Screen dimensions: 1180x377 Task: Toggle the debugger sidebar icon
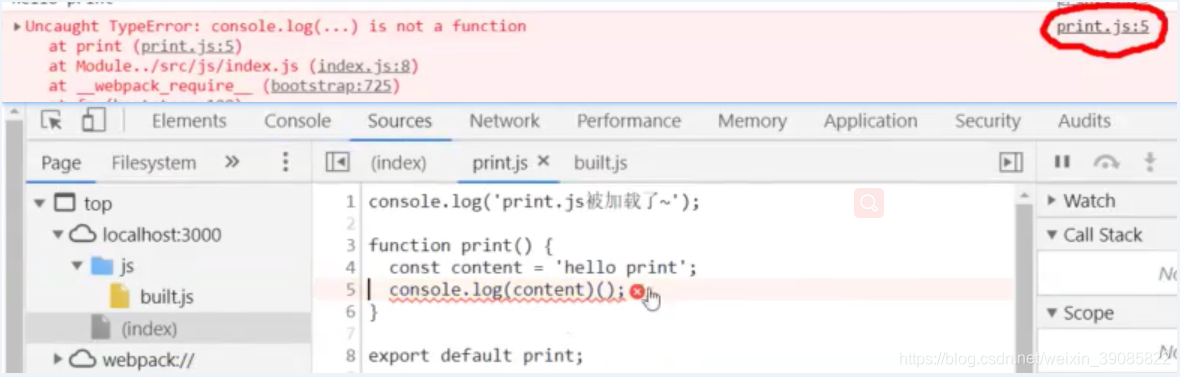[1011, 163]
